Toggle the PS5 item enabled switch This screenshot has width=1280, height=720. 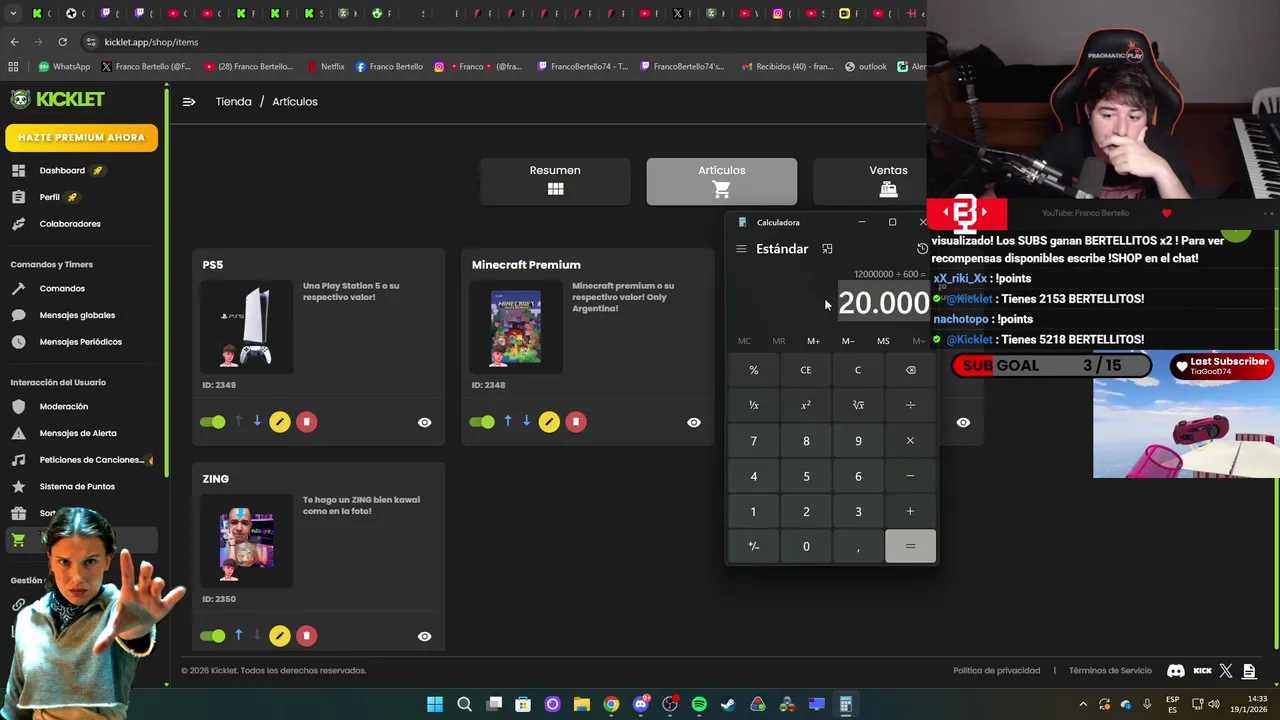point(213,422)
